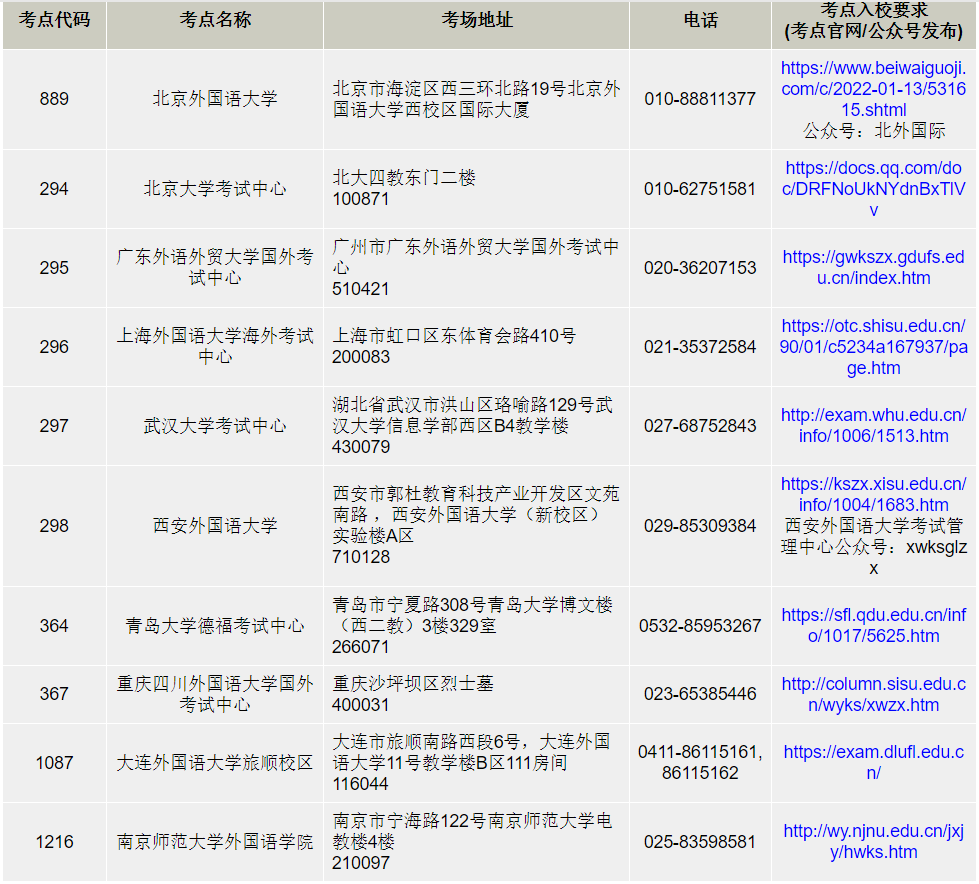
Task: Select test center code 1216
Action: click(x=54, y=841)
